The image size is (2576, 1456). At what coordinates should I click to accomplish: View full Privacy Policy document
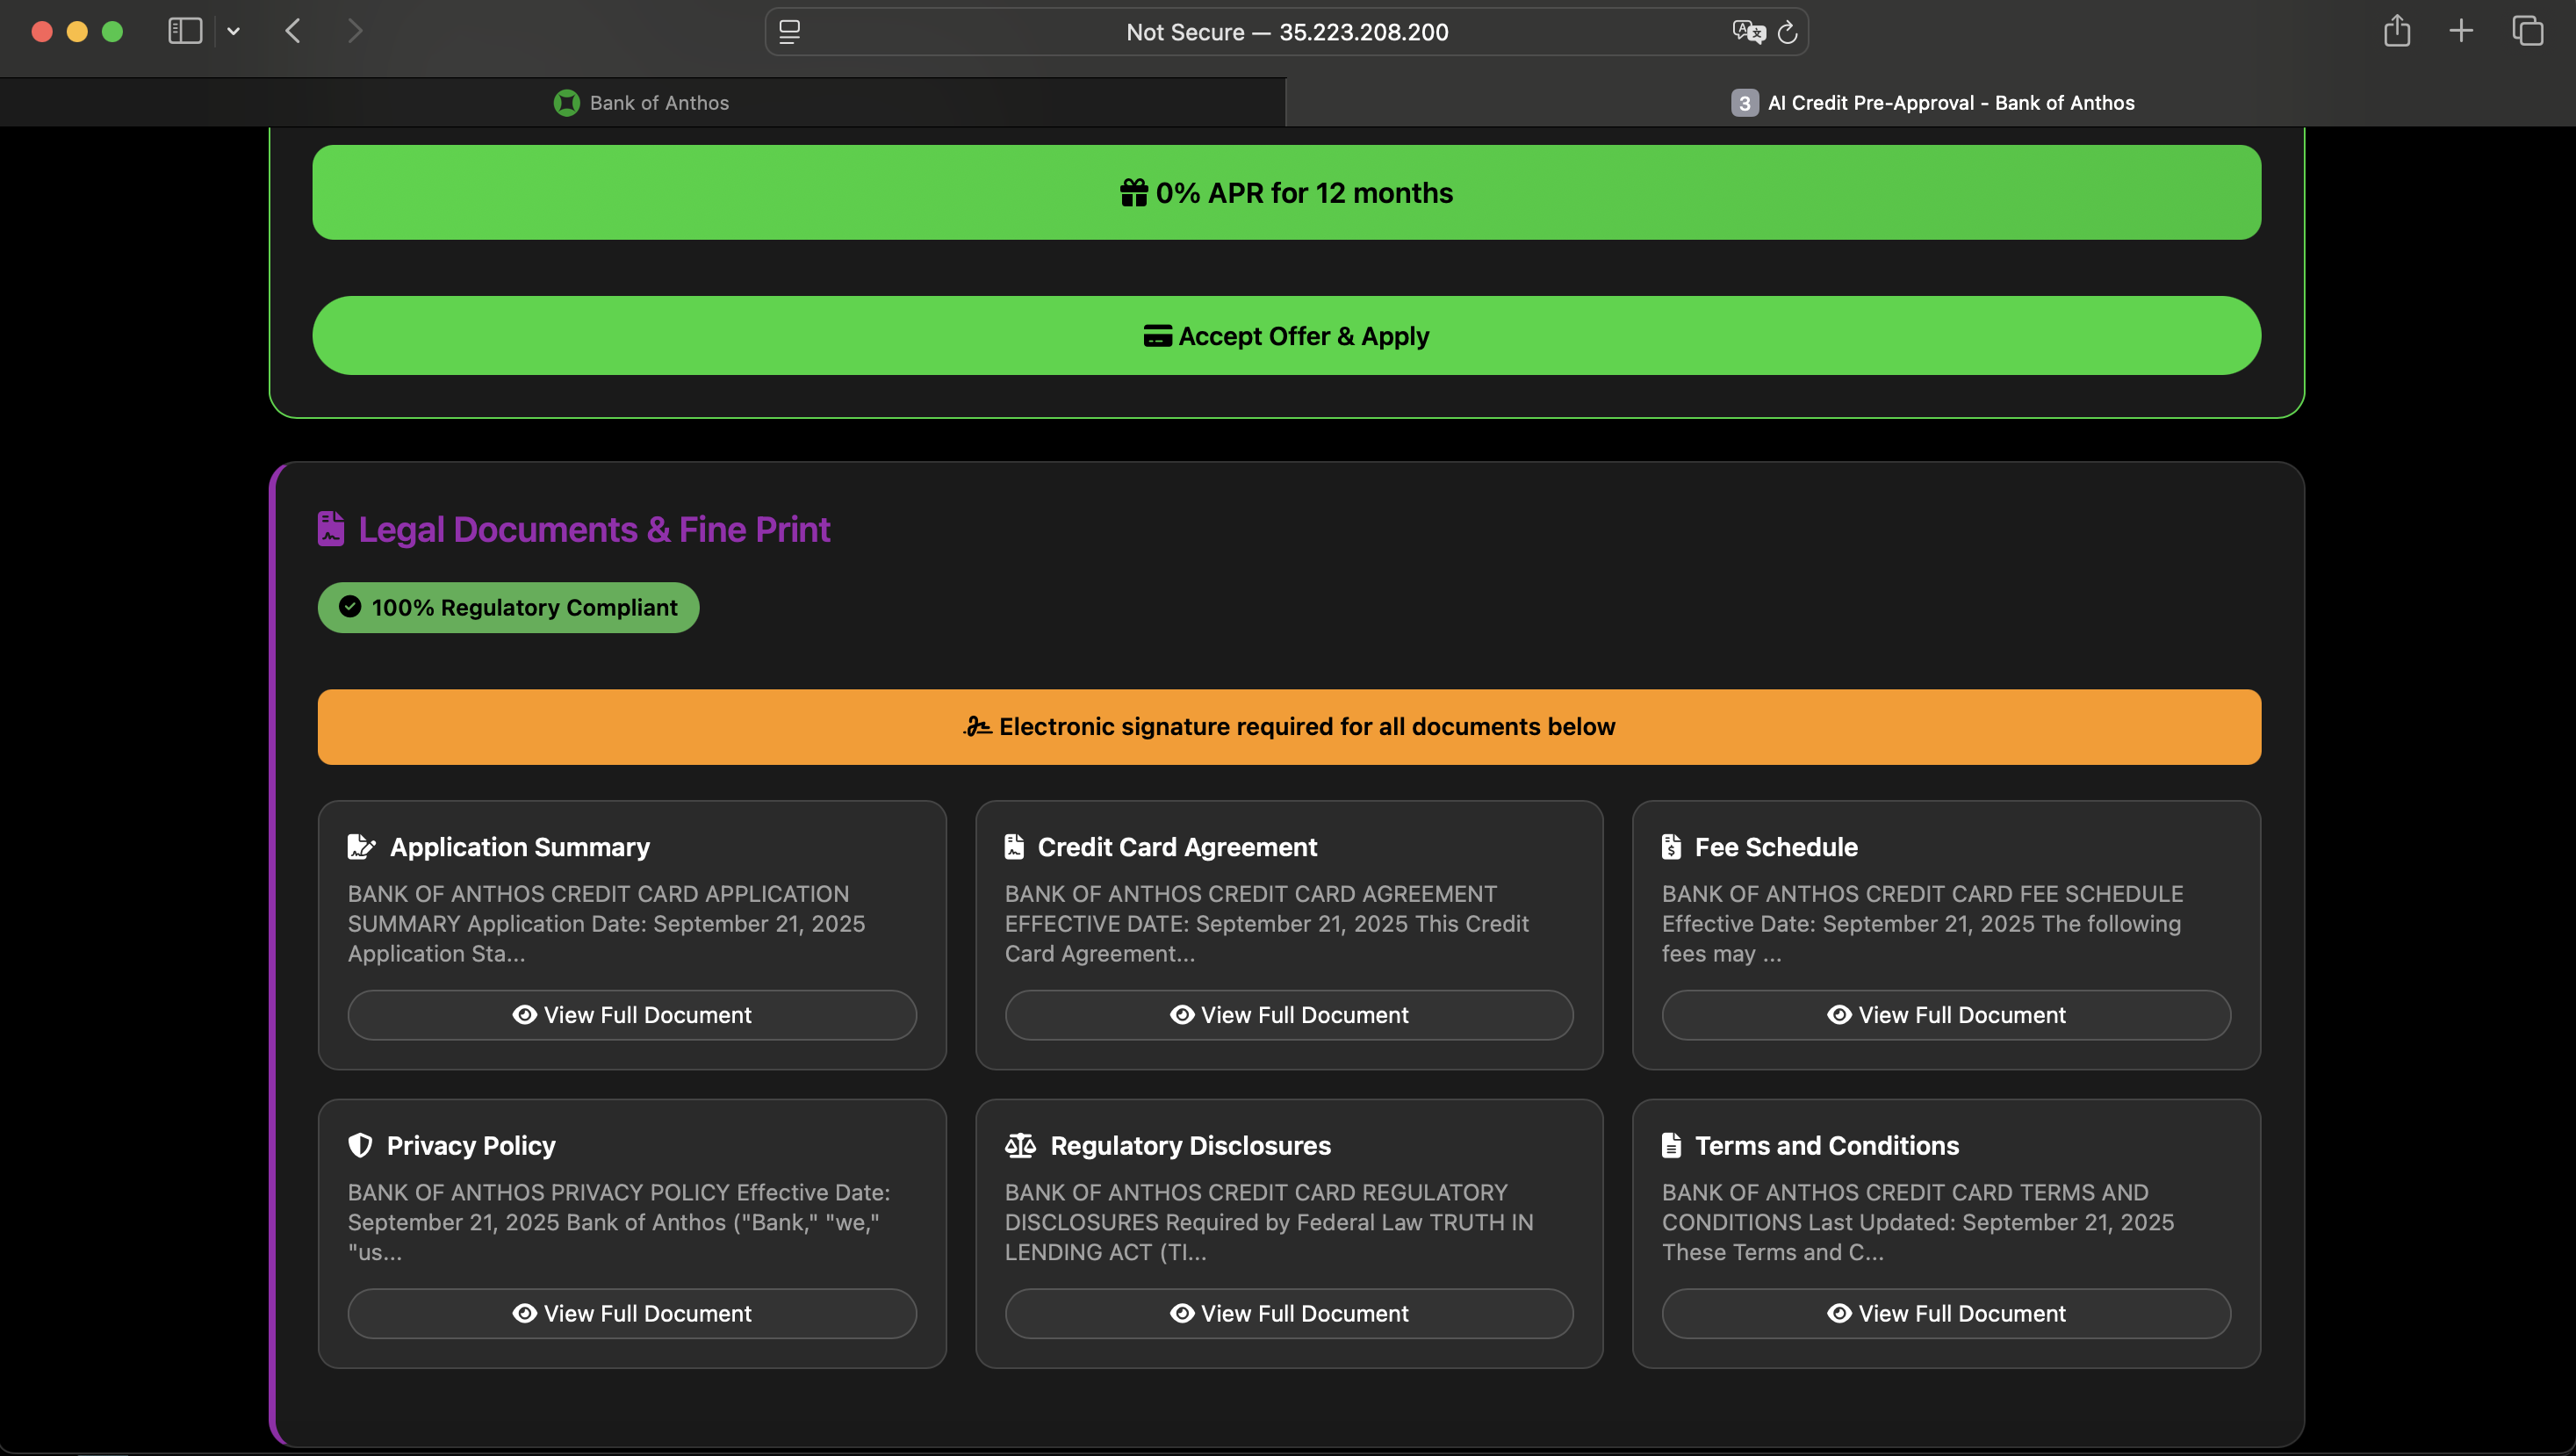(x=631, y=1313)
